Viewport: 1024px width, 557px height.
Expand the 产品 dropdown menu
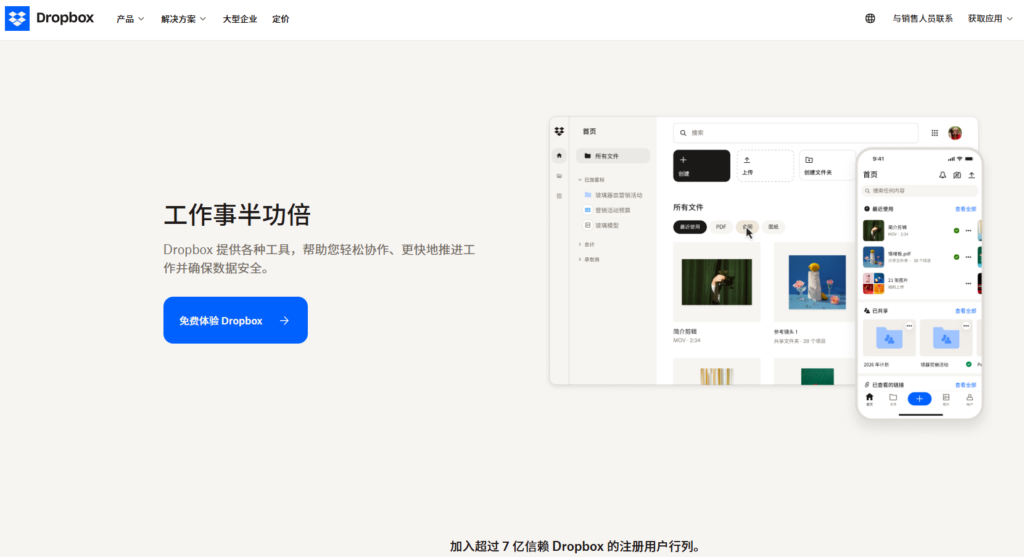(130, 19)
